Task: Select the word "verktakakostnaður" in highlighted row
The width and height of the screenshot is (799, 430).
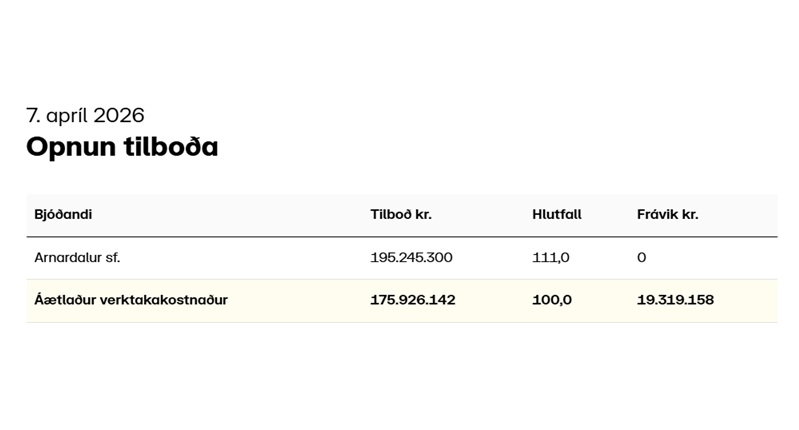Action: pos(164,299)
